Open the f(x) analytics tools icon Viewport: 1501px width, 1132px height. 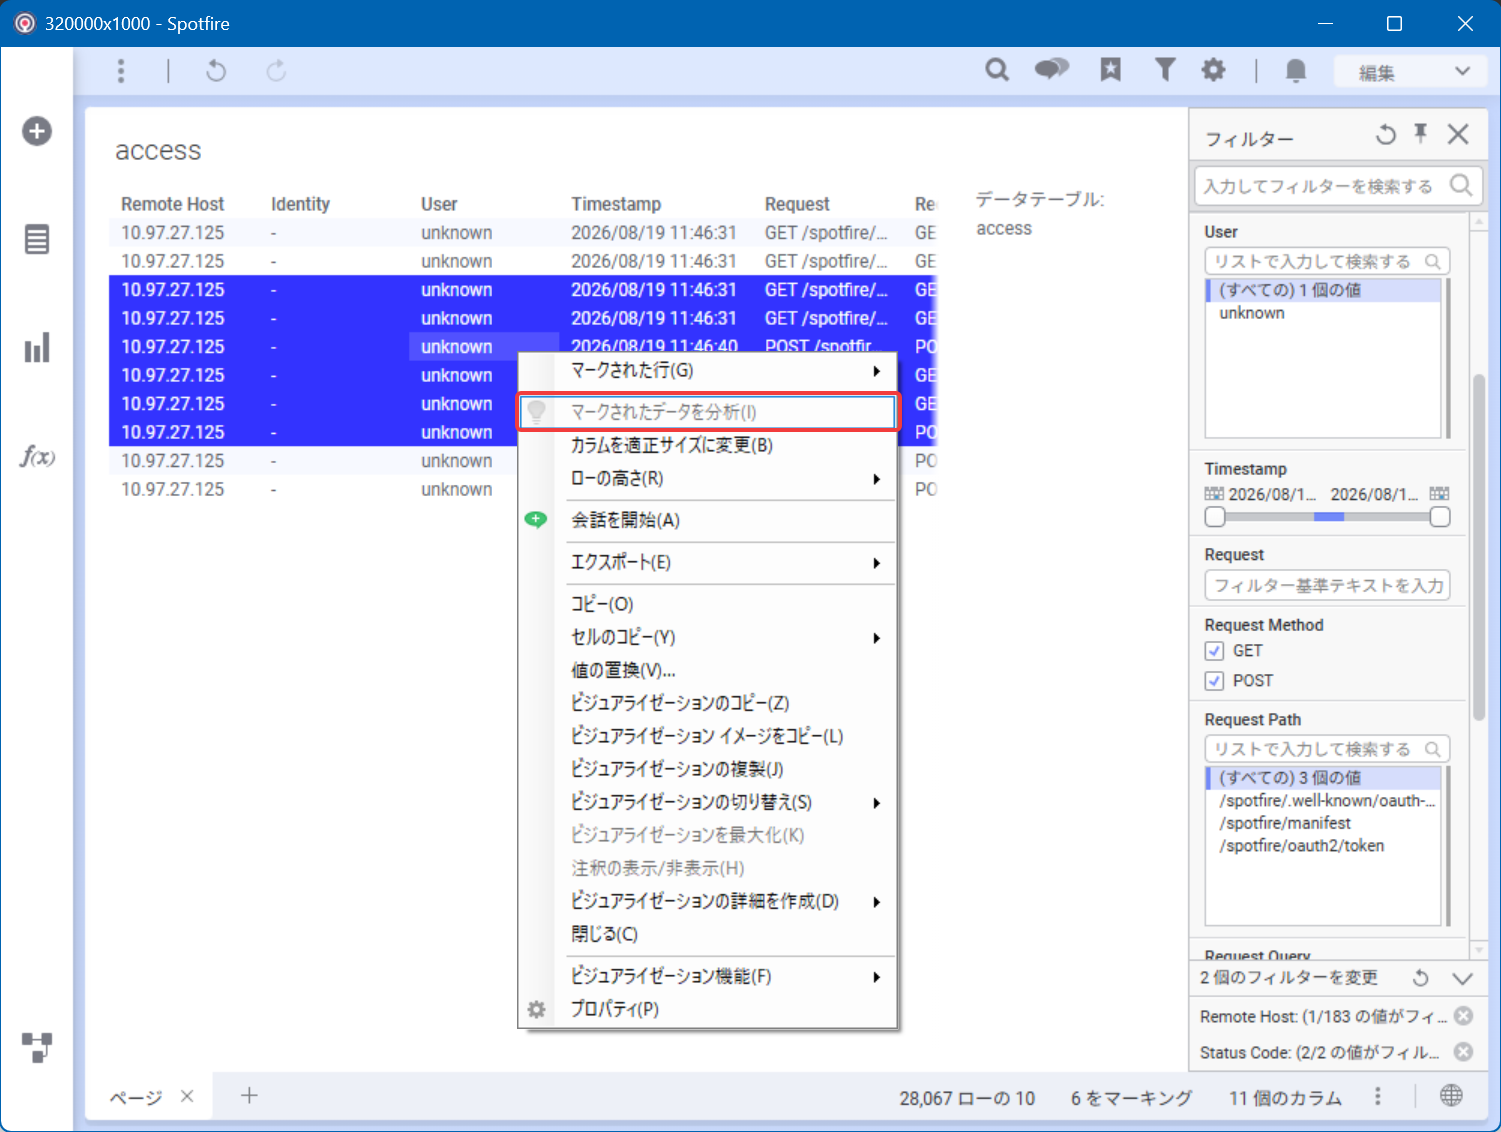(x=37, y=457)
